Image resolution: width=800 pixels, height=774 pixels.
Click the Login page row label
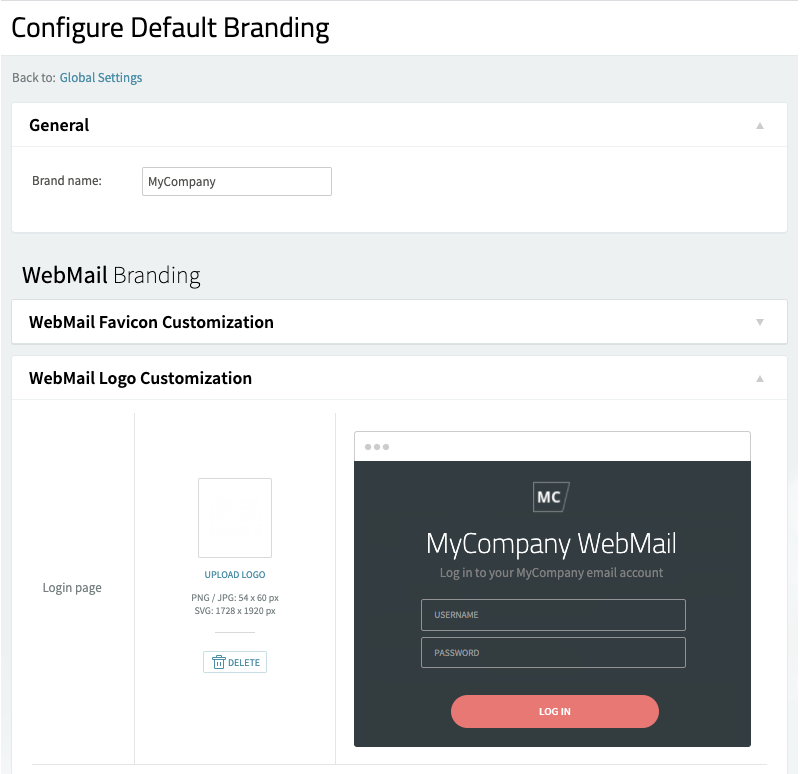pyautogui.click(x=72, y=588)
